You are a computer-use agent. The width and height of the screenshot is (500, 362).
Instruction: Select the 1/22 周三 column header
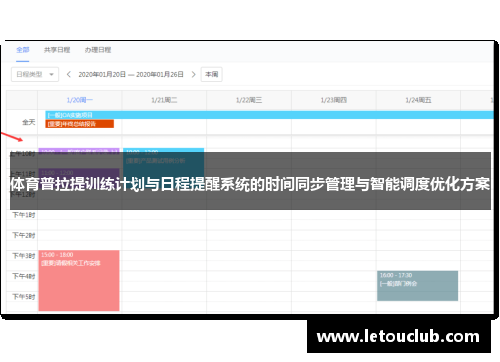249,100
